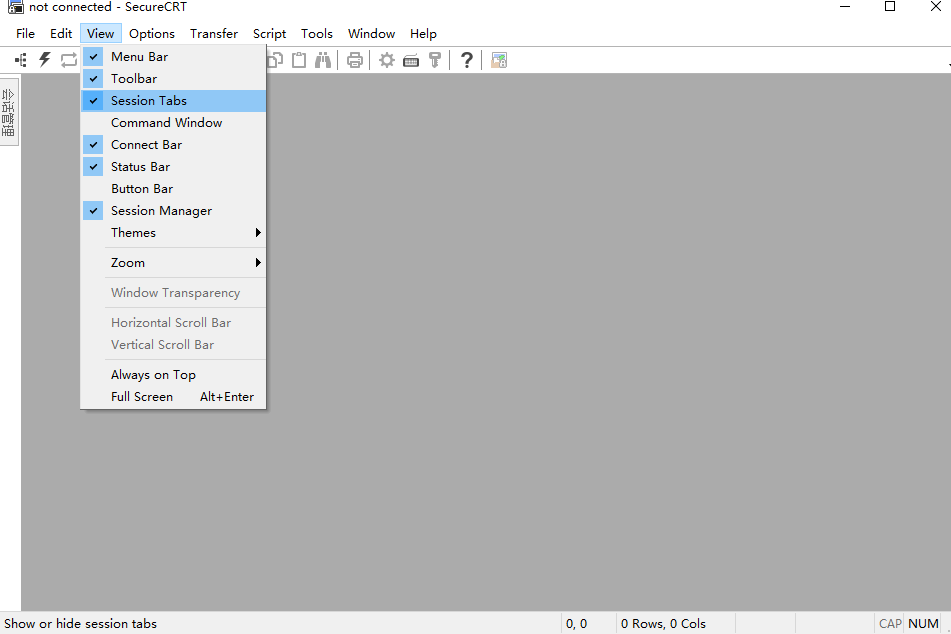Minimize the SecureCRT window
This screenshot has width=951, height=634.
[845, 7]
